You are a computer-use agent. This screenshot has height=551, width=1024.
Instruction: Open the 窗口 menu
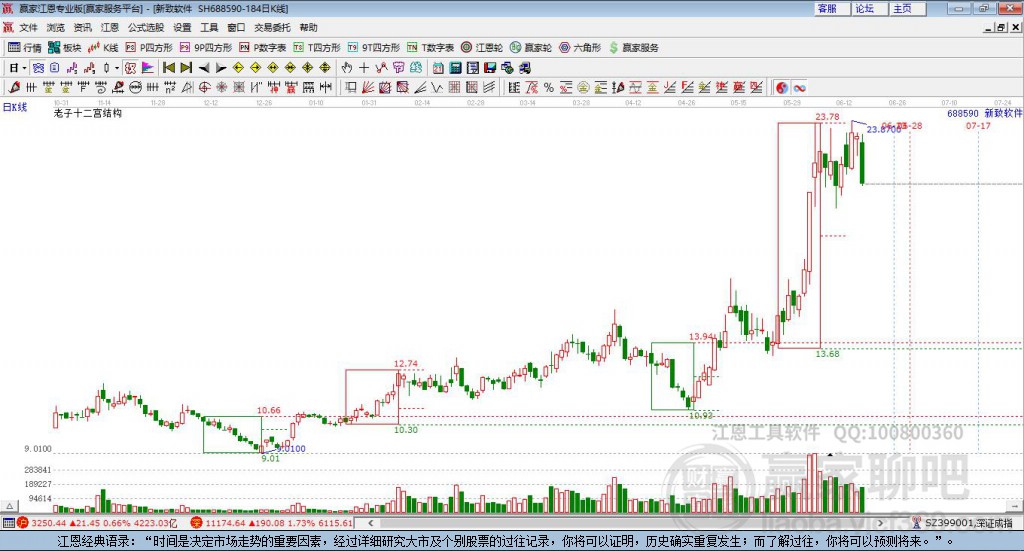point(236,27)
